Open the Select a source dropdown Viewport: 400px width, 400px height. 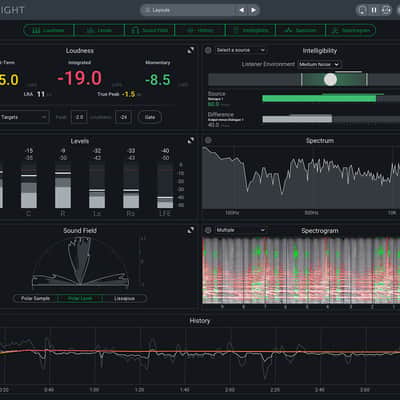click(240, 50)
